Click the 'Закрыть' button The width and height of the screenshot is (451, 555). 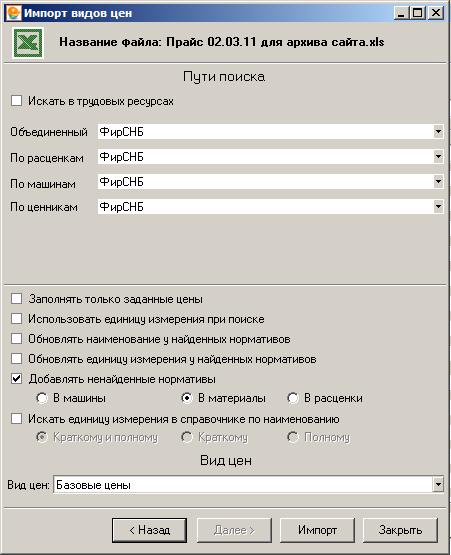click(x=400, y=530)
